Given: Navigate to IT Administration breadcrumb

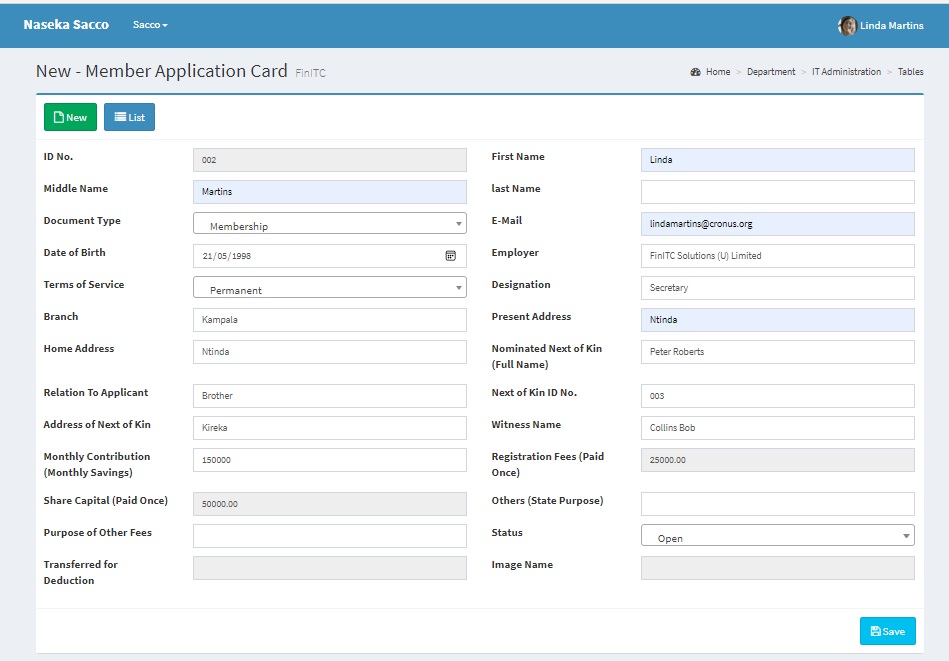Looking at the screenshot, I should coord(846,72).
